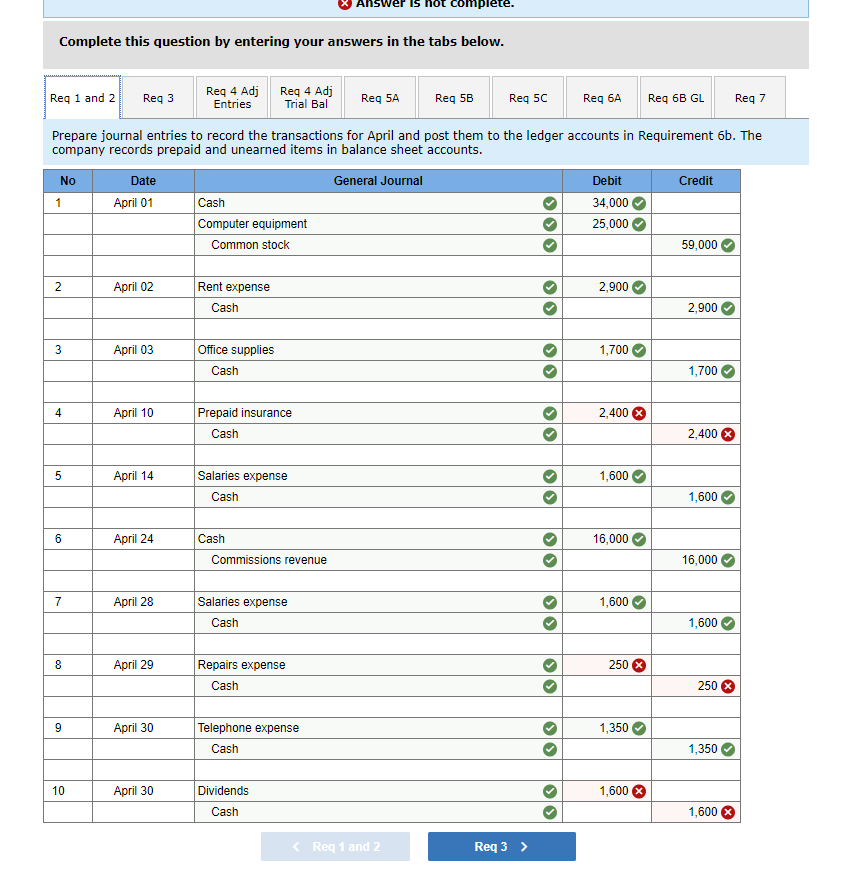Click the green check icon beside the 34,000 debit
Viewport: 855px width, 874px height.
tap(639, 203)
